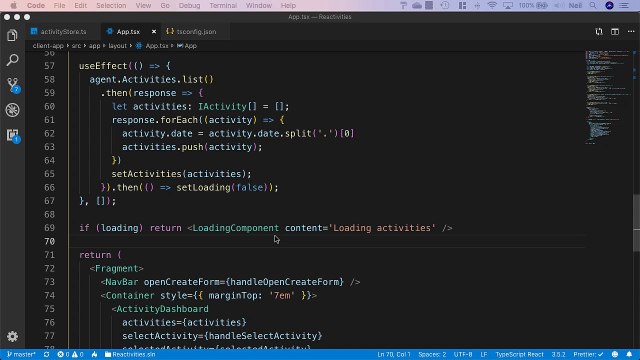Click line number 70 in gutter

pyautogui.click(x=49, y=241)
